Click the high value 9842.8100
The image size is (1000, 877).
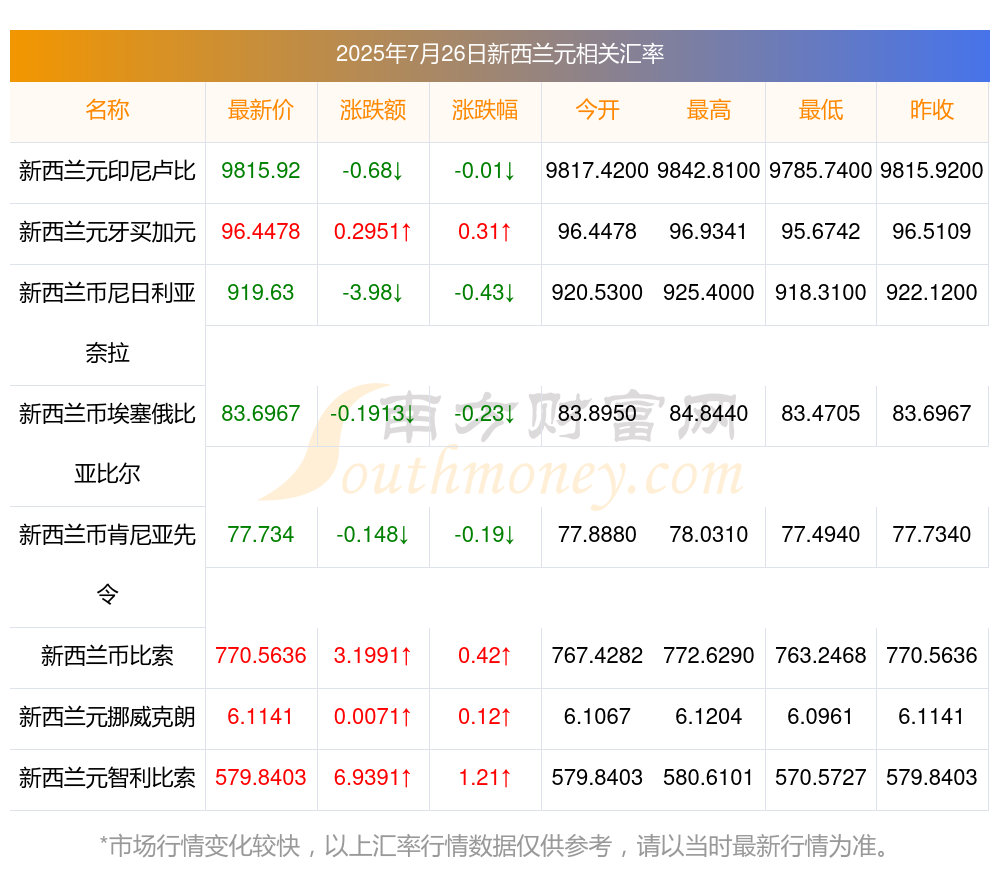pos(709,170)
